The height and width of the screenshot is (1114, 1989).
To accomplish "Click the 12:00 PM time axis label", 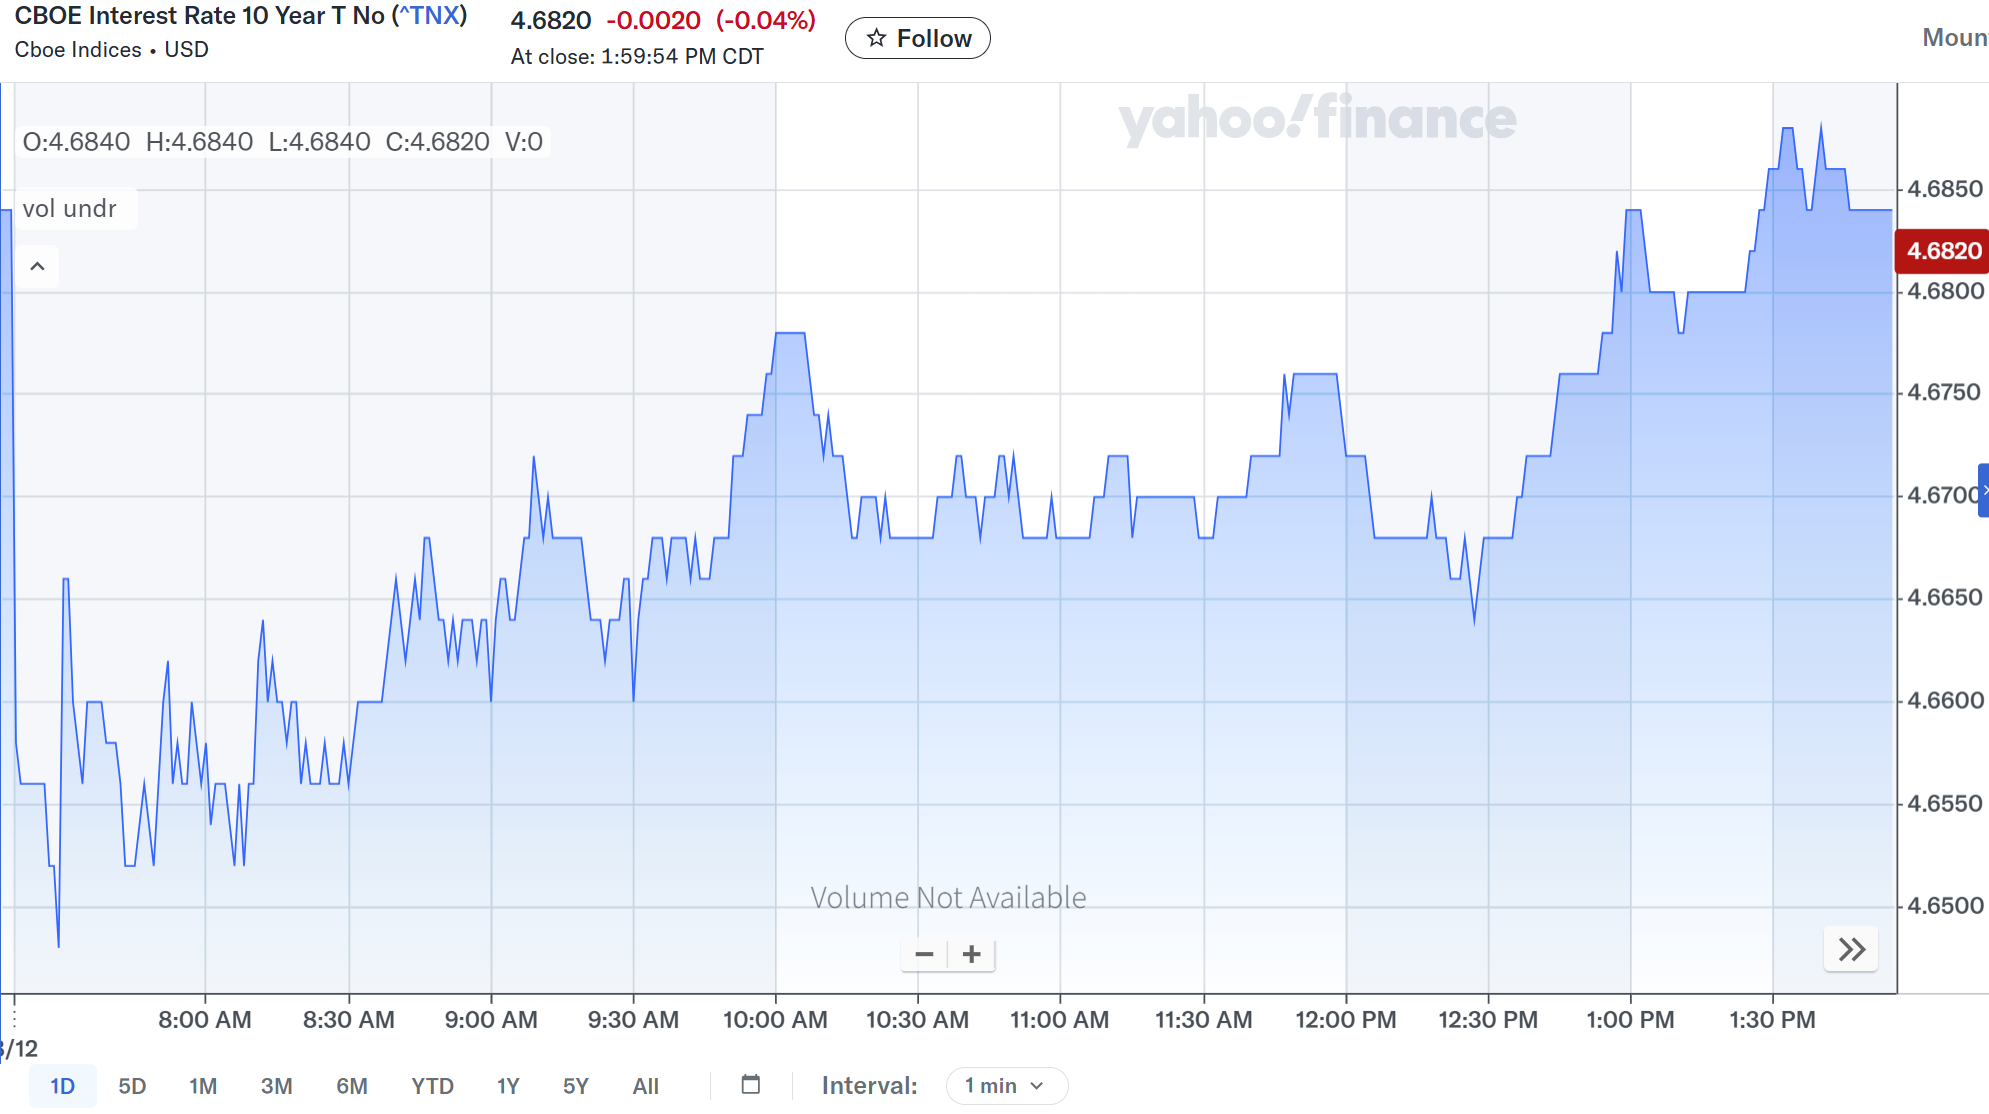I will click(1346, 1020).
